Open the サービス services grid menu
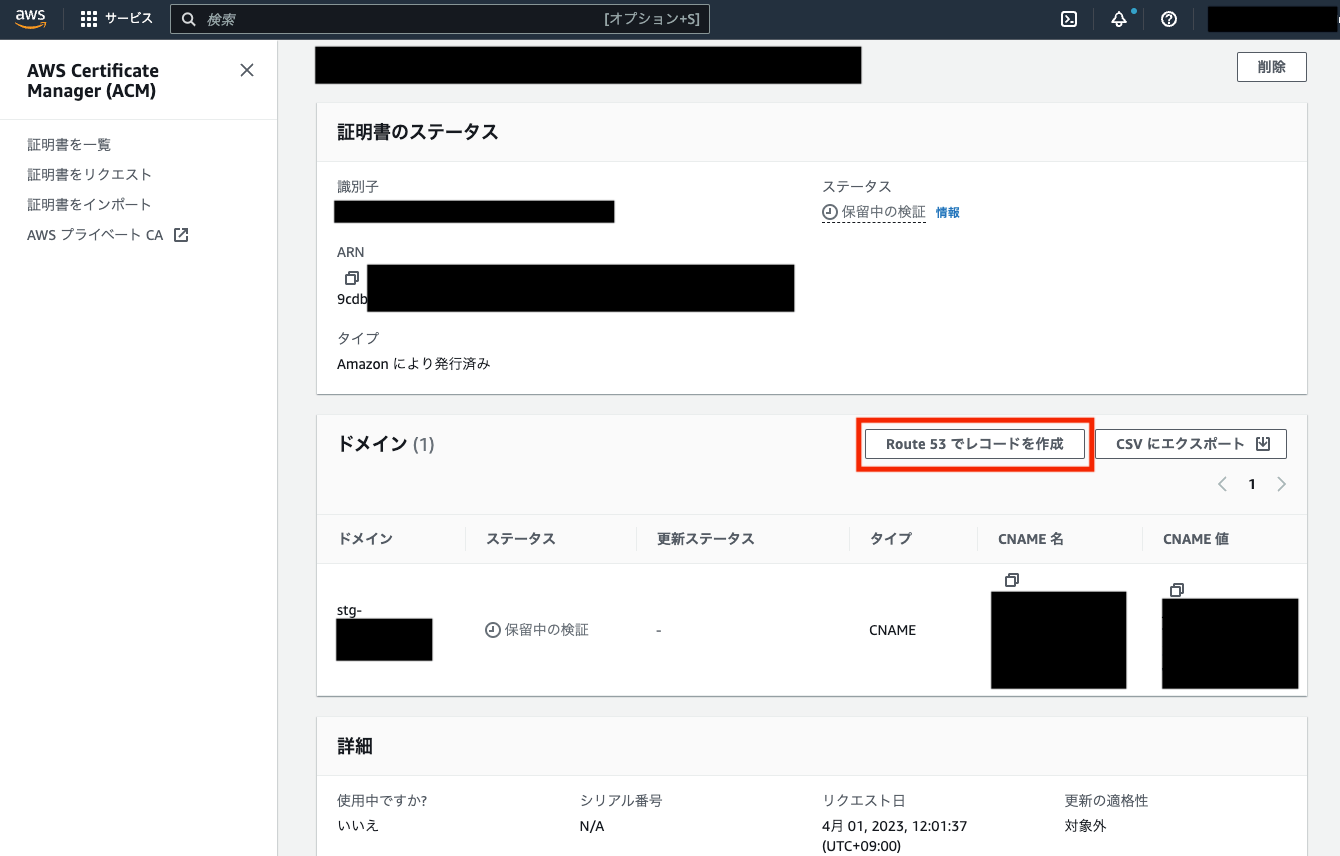The height and width of the screenshot is (856, 1340). (x=116, y=19)
